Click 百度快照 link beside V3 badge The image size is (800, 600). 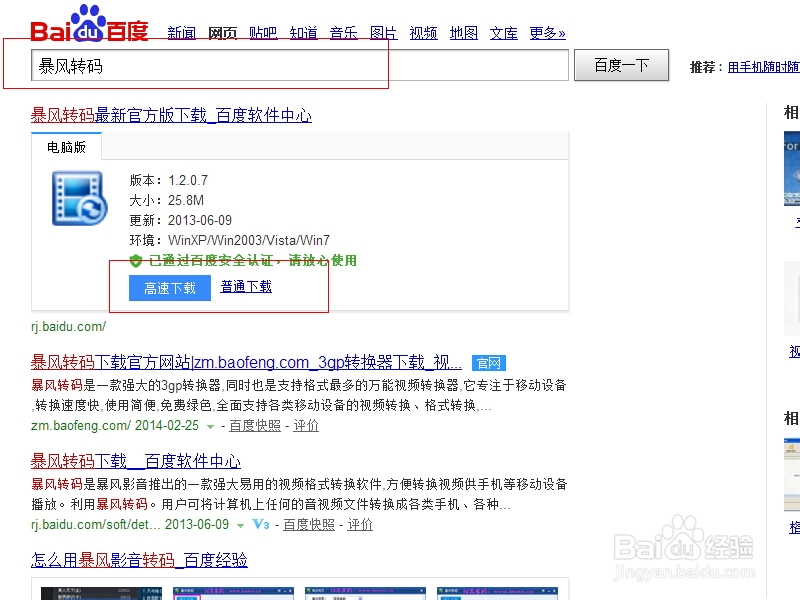pyautogui.click(x=309, y=524)
